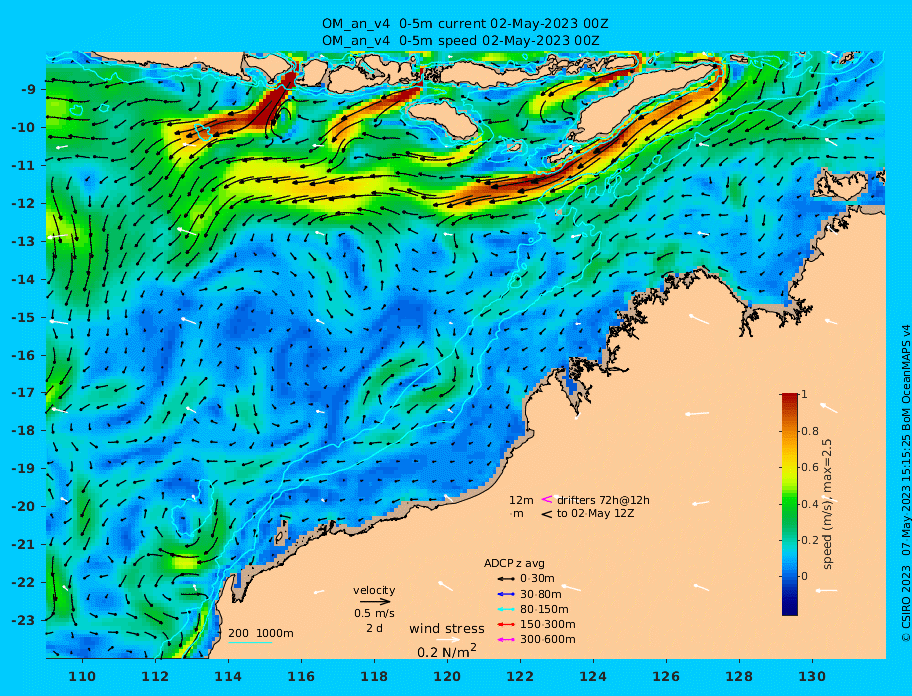
Task: Click the "wind stress" label
Action: pos(447,629)
